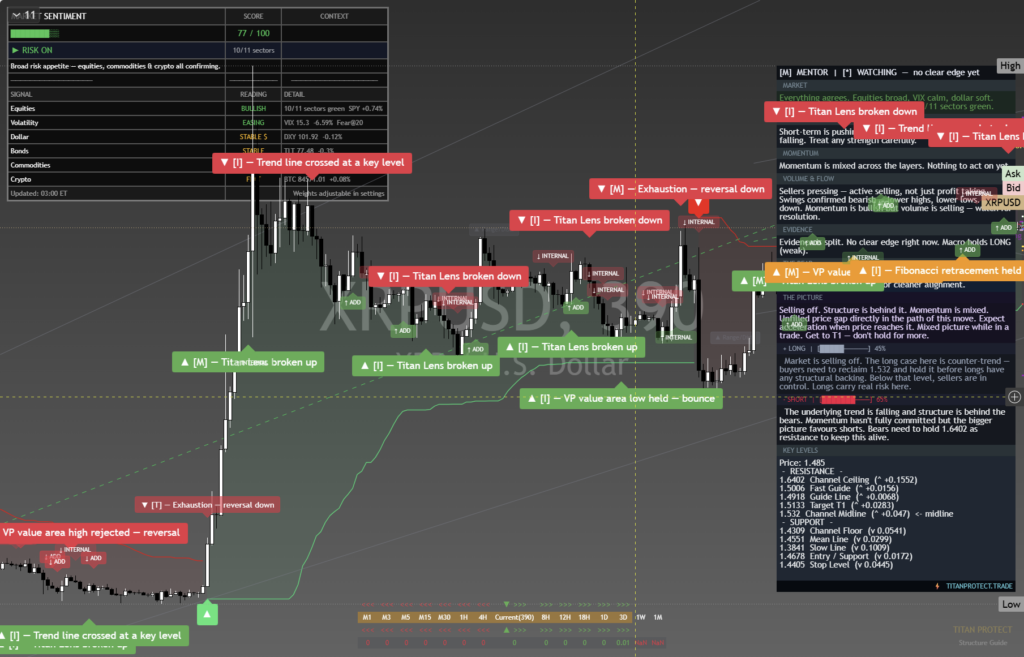
Task: Select the 1D timeframe cell
Action: click(604, 617)
